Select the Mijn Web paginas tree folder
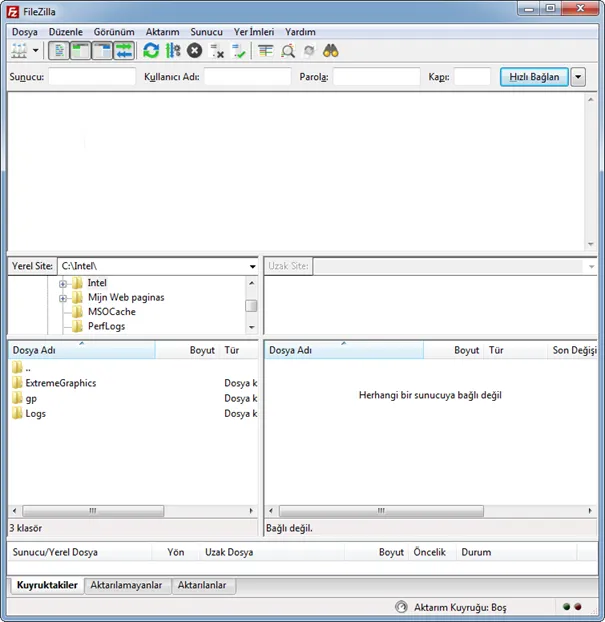The image size is (605, 622). 126,297
